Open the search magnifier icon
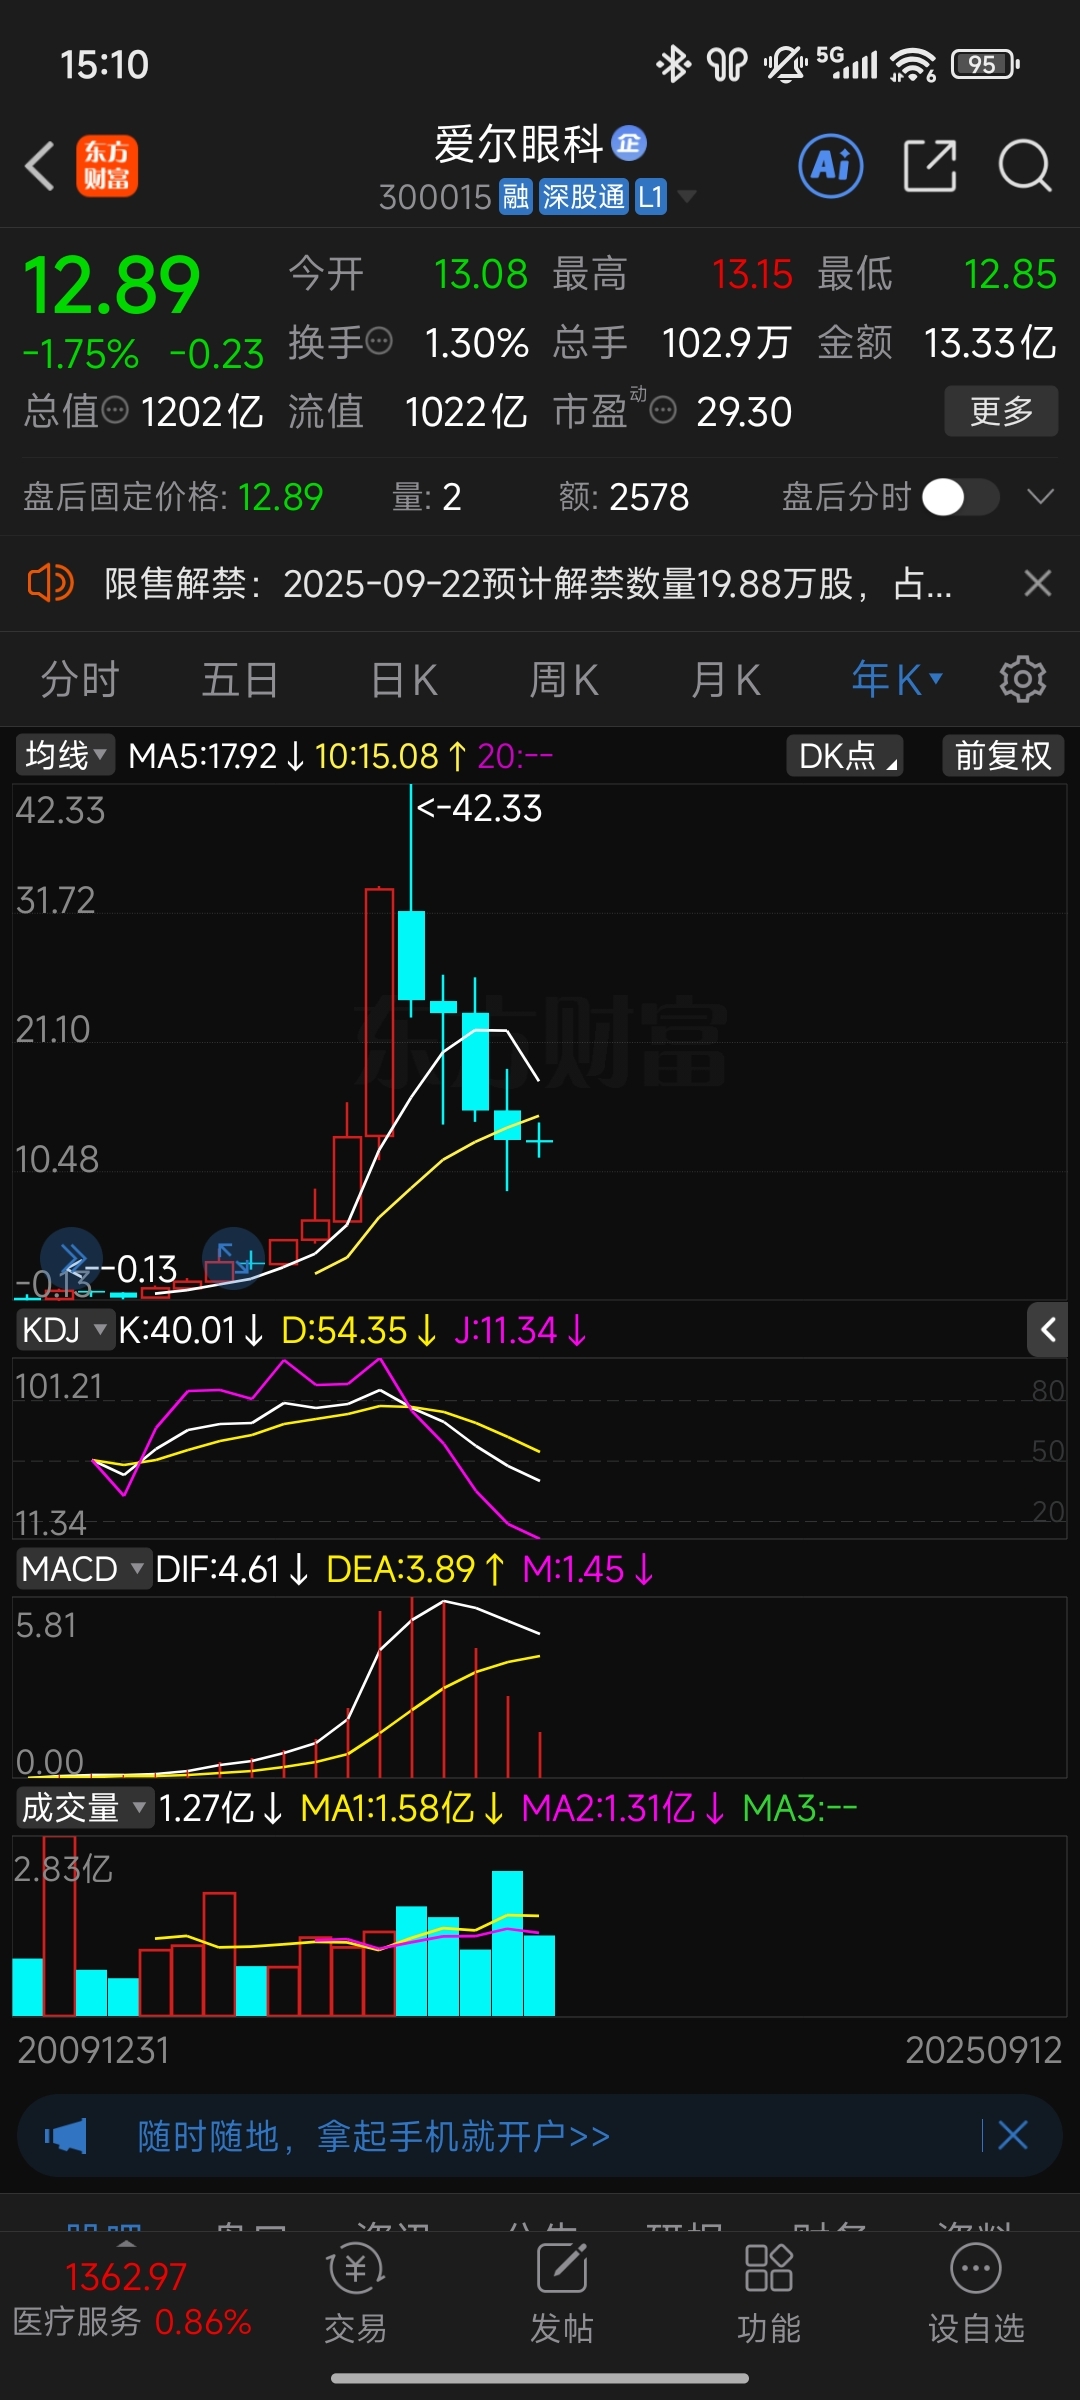The image size is (1080, 2400). click(1025, 166)
